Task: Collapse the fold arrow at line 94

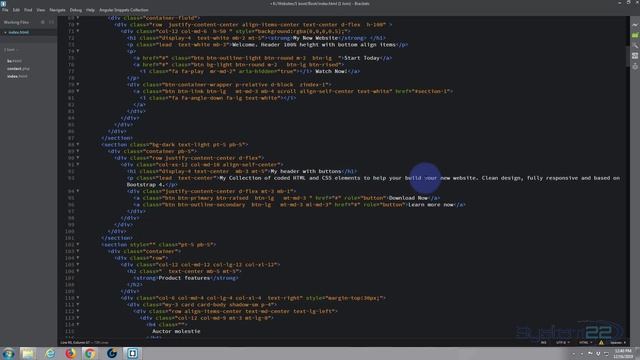Action: click(x=78, y=191)
